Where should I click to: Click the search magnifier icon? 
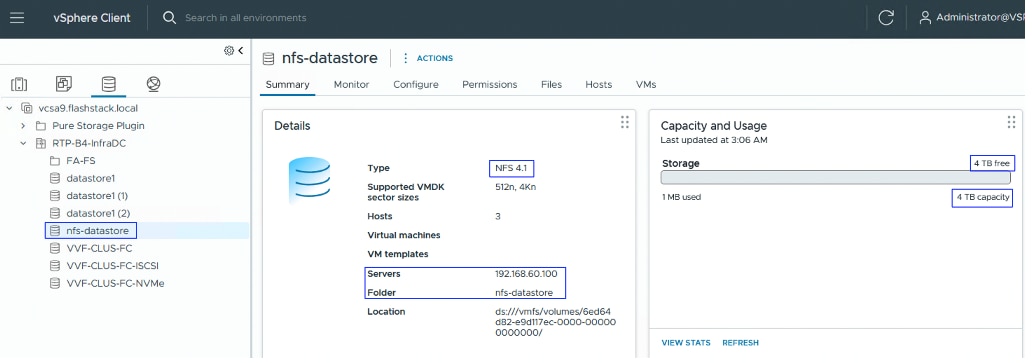(169, 18)
